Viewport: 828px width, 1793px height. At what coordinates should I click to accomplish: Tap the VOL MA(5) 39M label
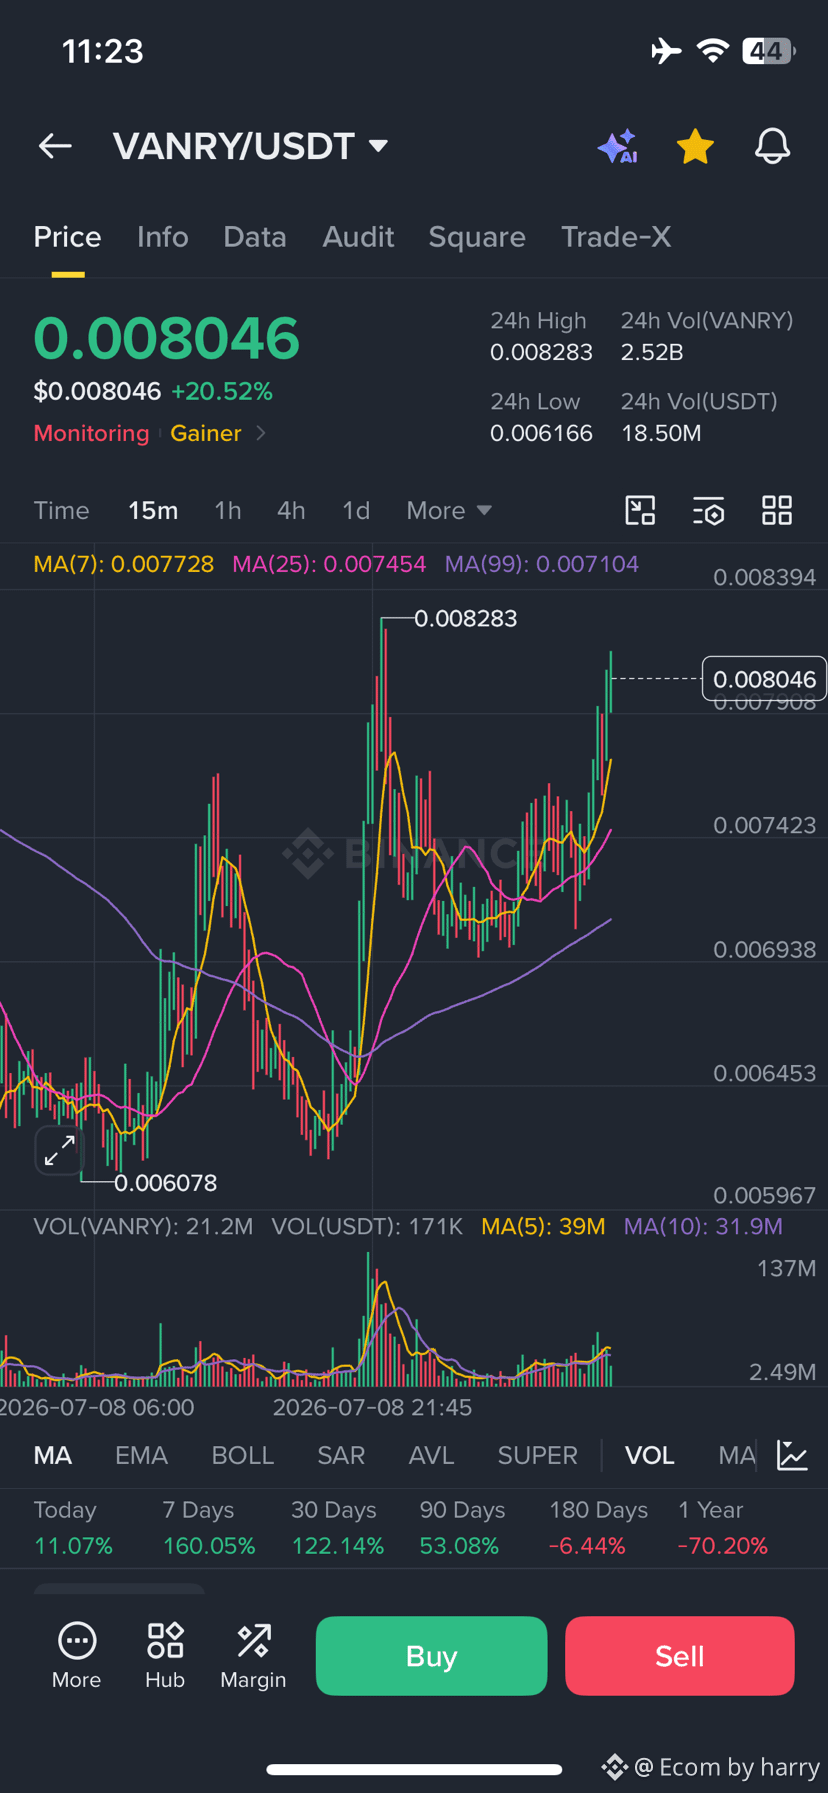click(543, 1226)
